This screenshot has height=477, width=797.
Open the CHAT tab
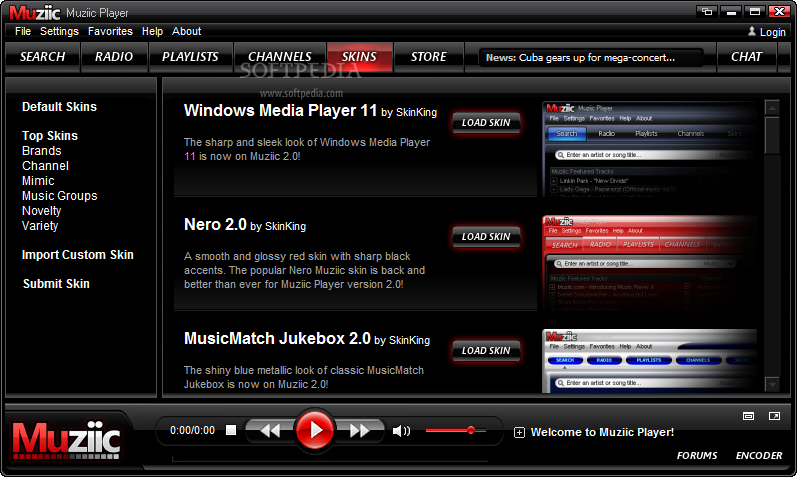click(746, 57)
